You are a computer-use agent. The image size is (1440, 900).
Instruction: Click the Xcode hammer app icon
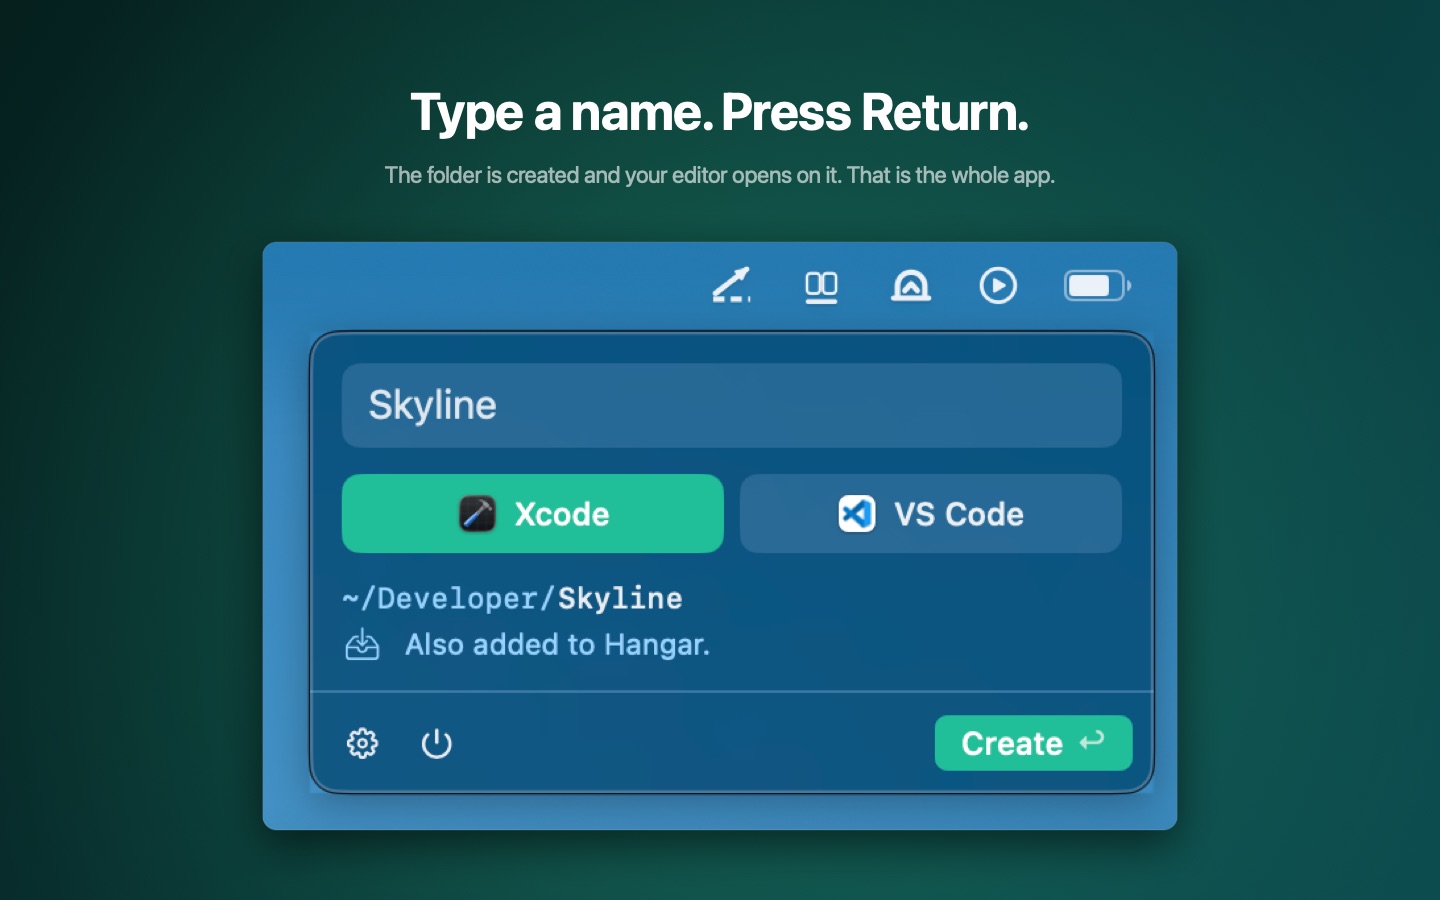coord(477,514)
